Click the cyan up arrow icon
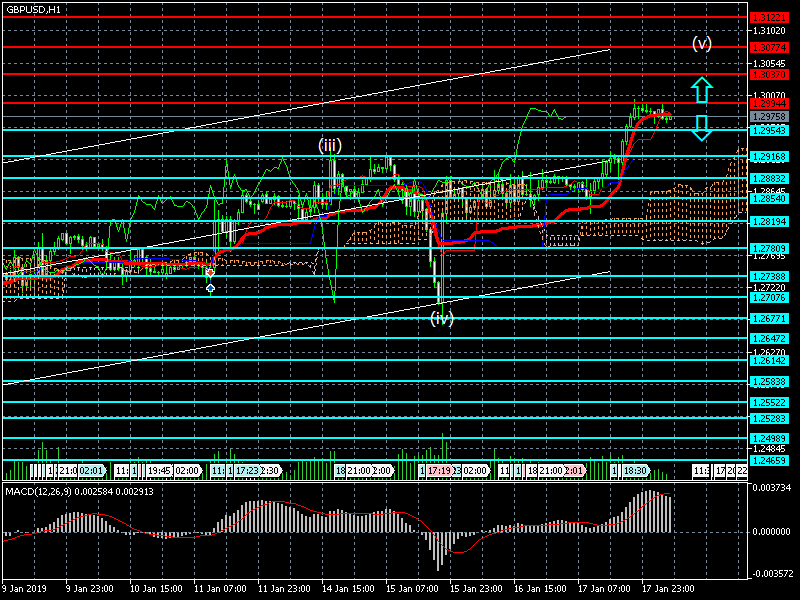 pos(702,91)
